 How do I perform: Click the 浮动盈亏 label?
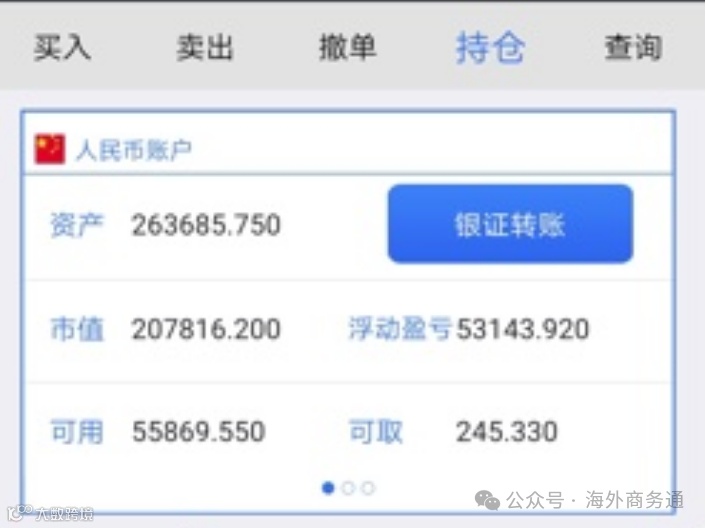tap(400, 328)
